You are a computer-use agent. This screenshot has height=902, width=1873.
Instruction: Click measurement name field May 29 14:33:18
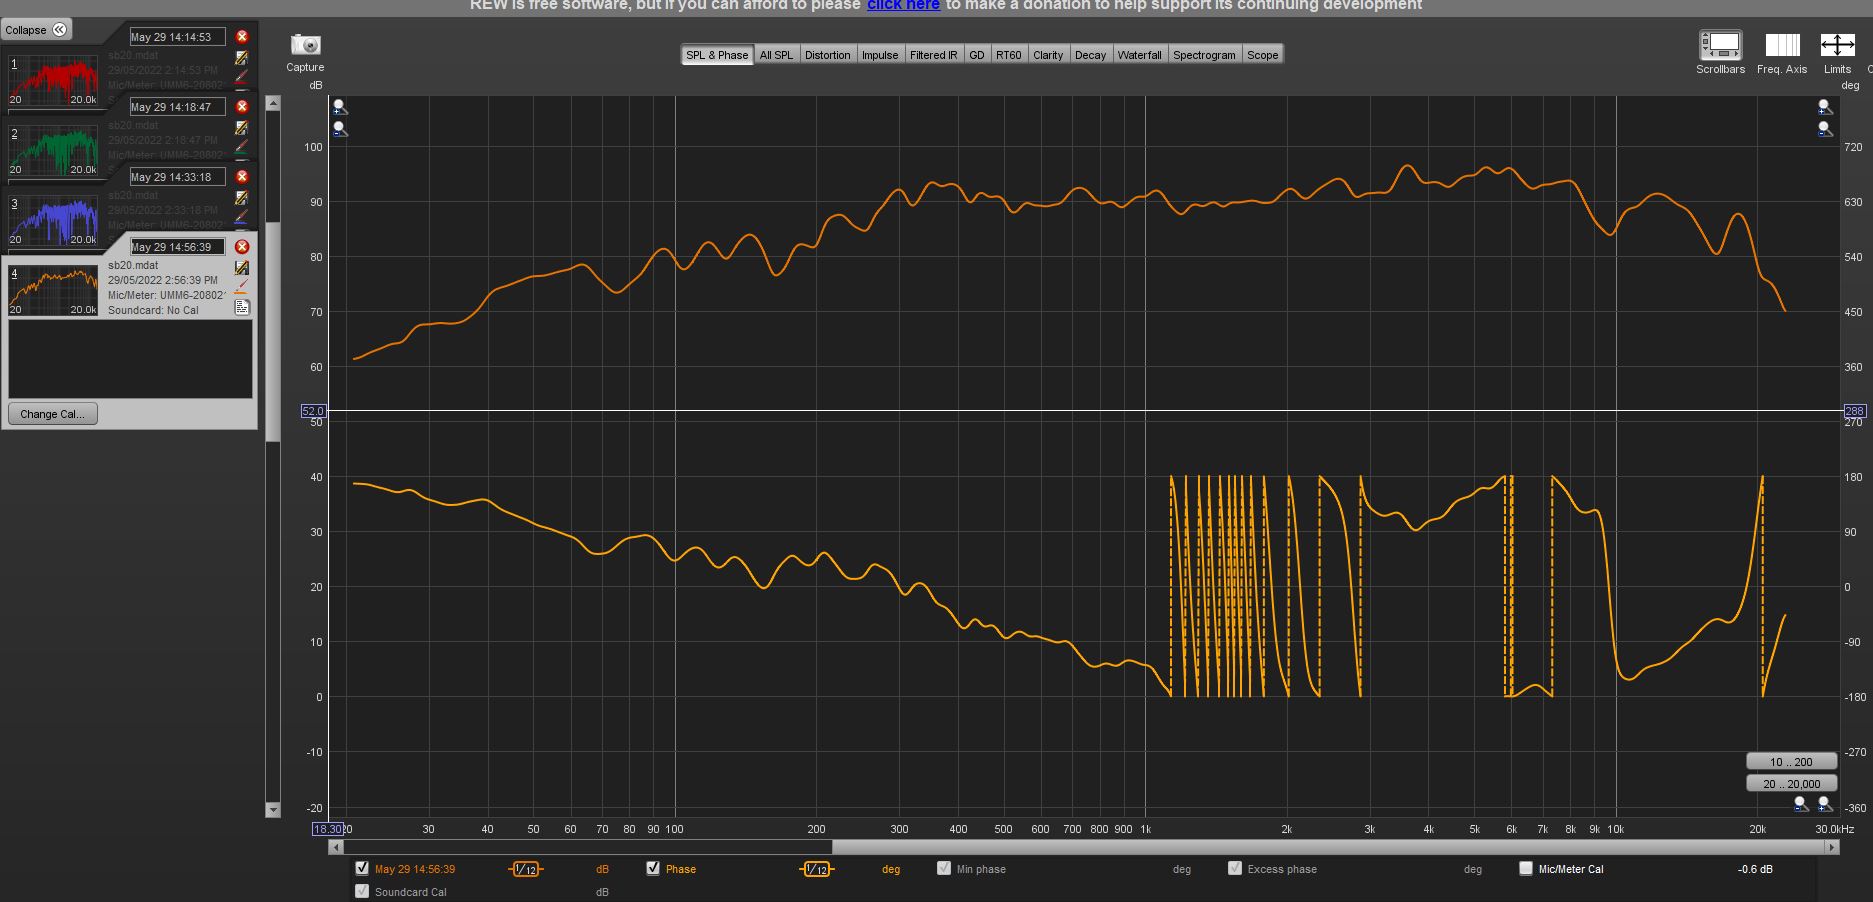pos(177,177)
